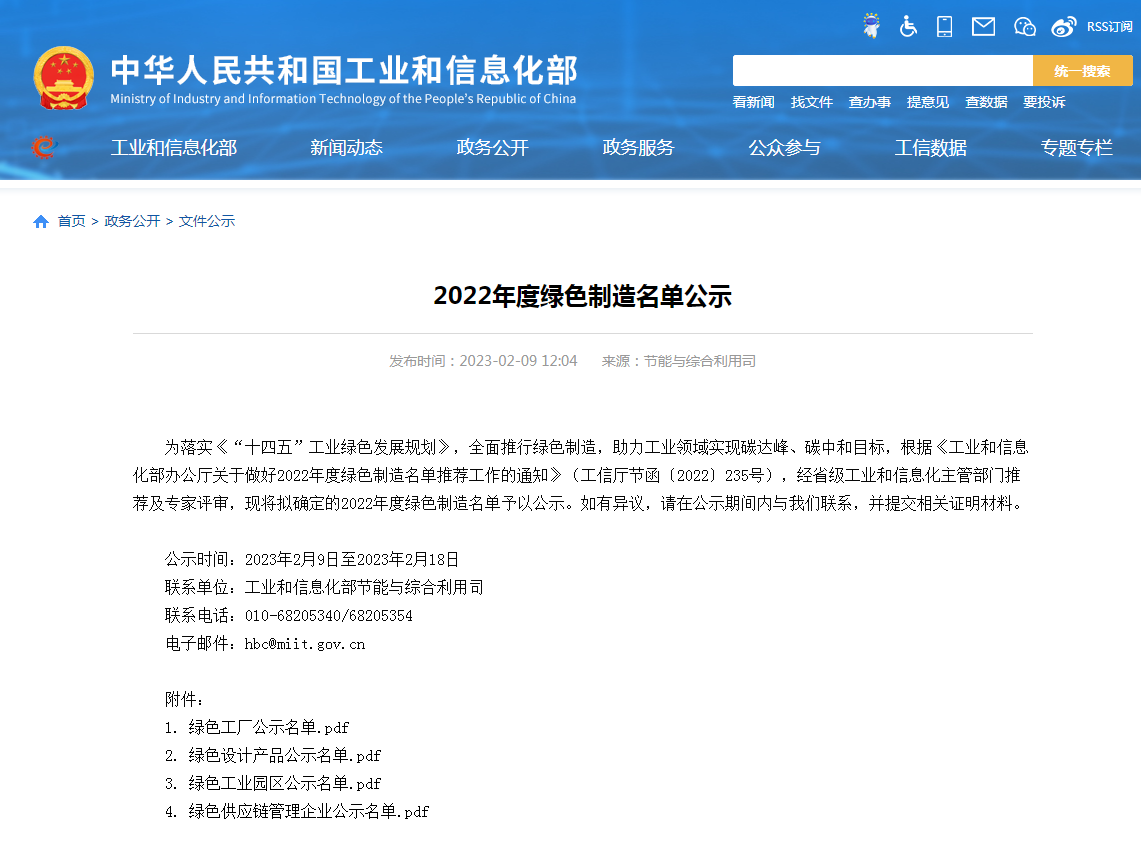Click the 公示时间 date range line

[312, 560]
